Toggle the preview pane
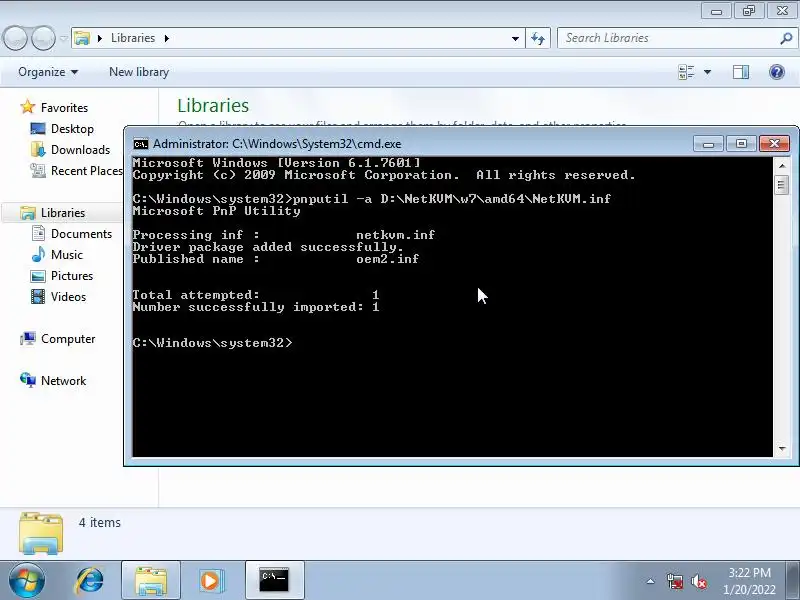The image size is (800, 600). 741,72
